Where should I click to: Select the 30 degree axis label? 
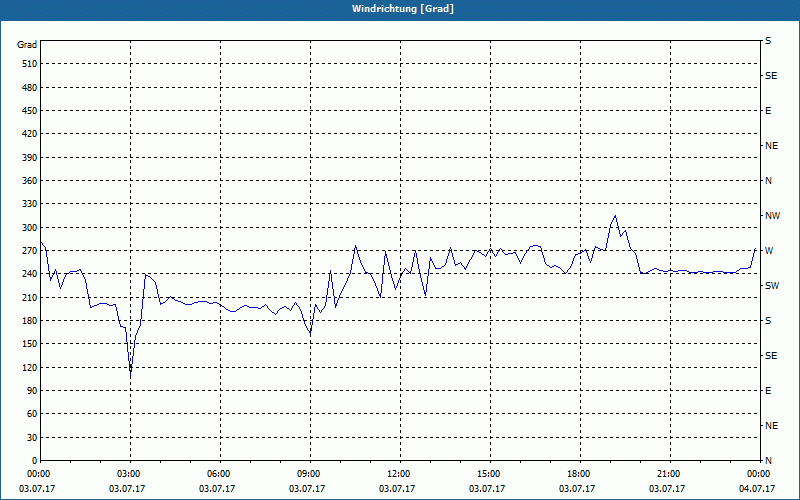32,438
